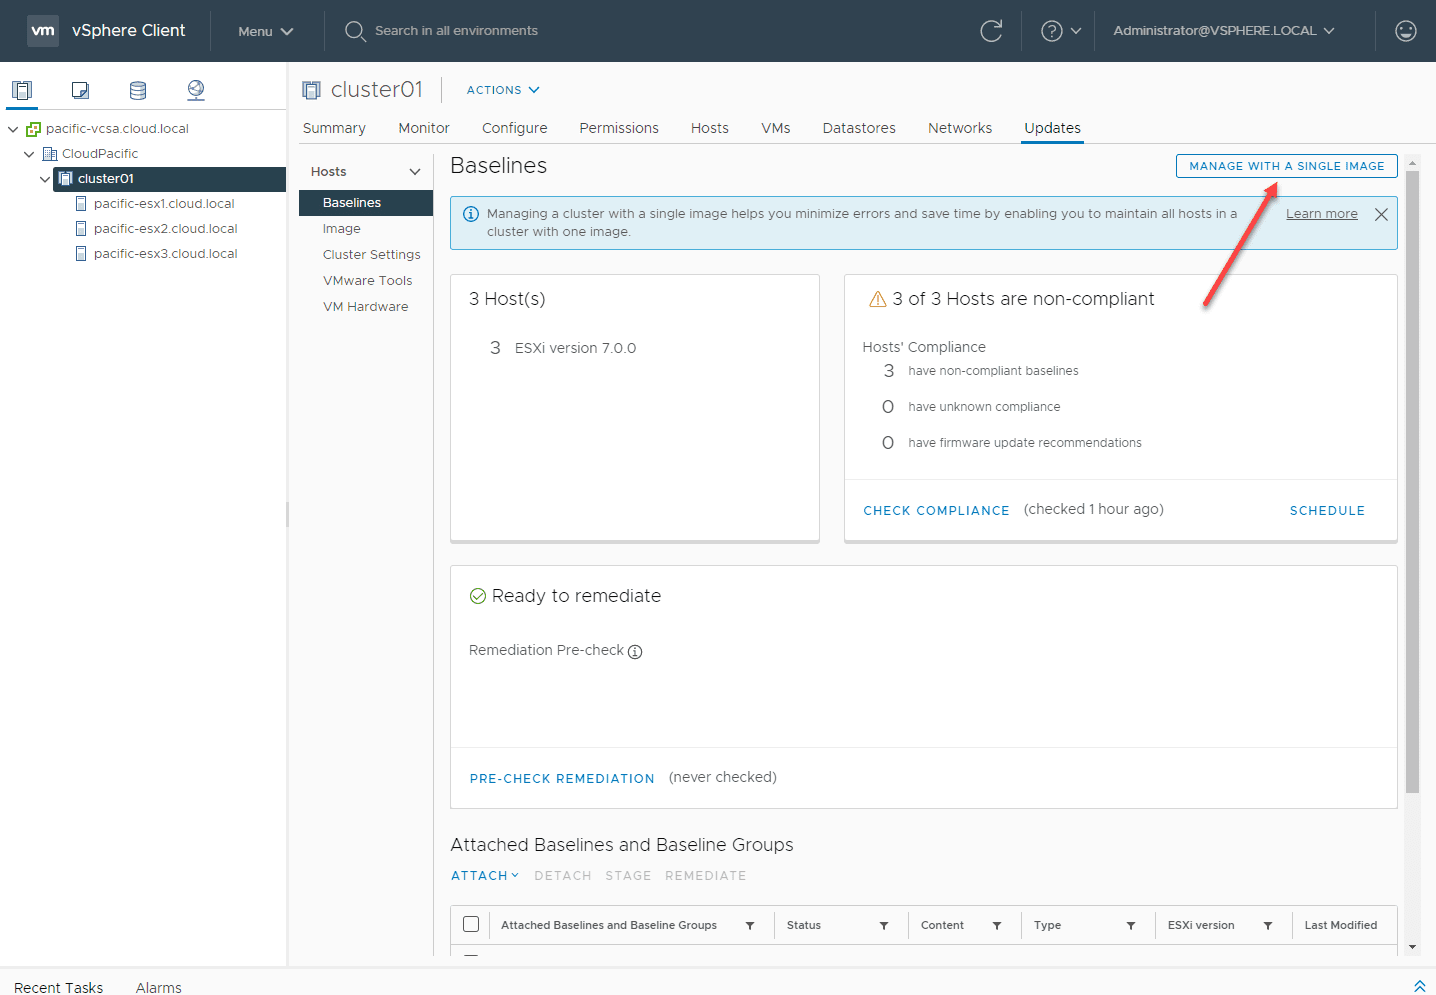Click the cluster01 title icon

pyautogui.click(x=312, y=90)
